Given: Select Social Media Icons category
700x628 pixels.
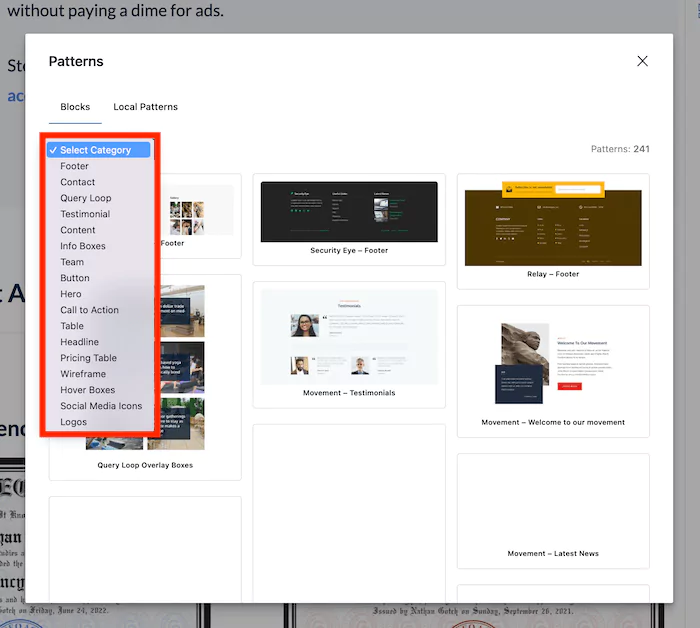Looking at the screenshot, I should [x=101, y=406].
